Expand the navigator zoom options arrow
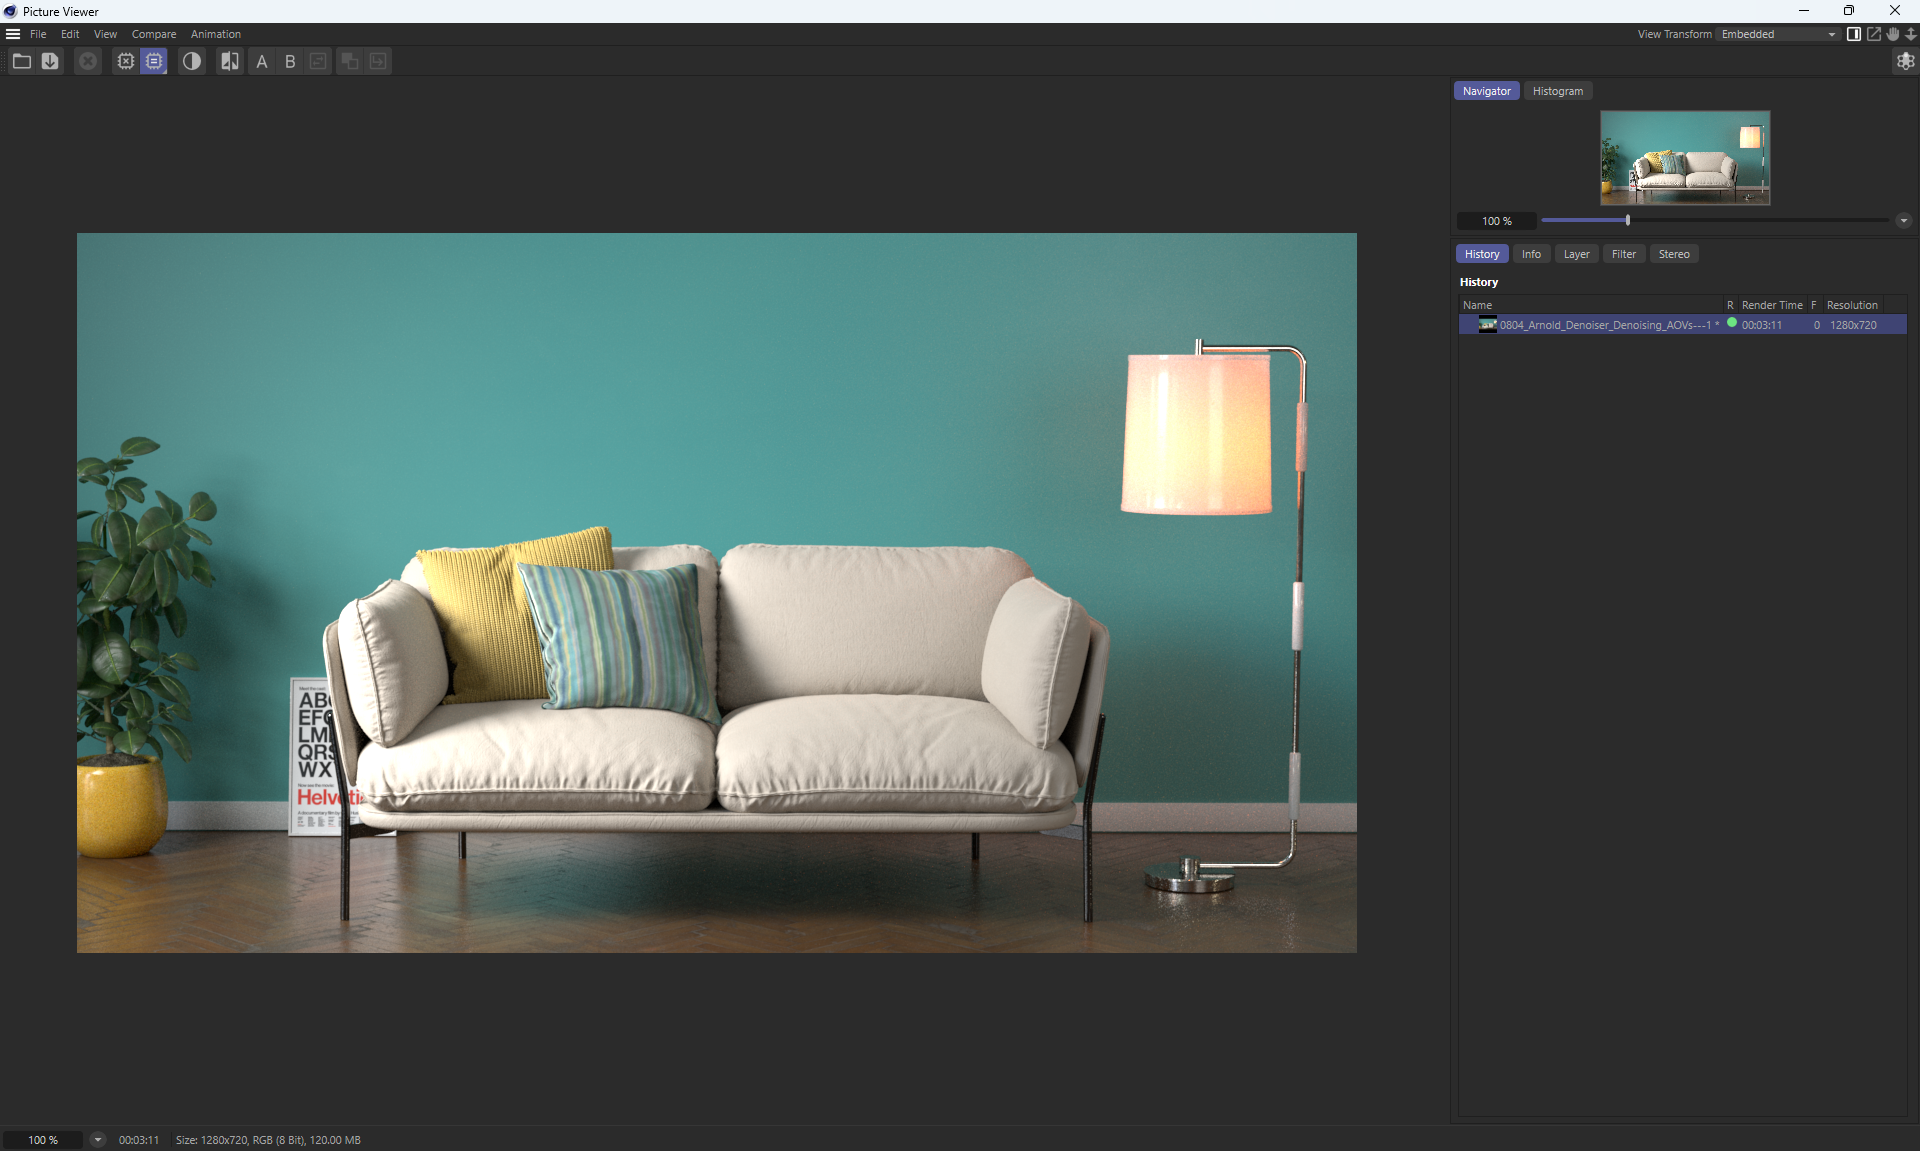Screen dimensions: 1920x1151 [1903, 221]
